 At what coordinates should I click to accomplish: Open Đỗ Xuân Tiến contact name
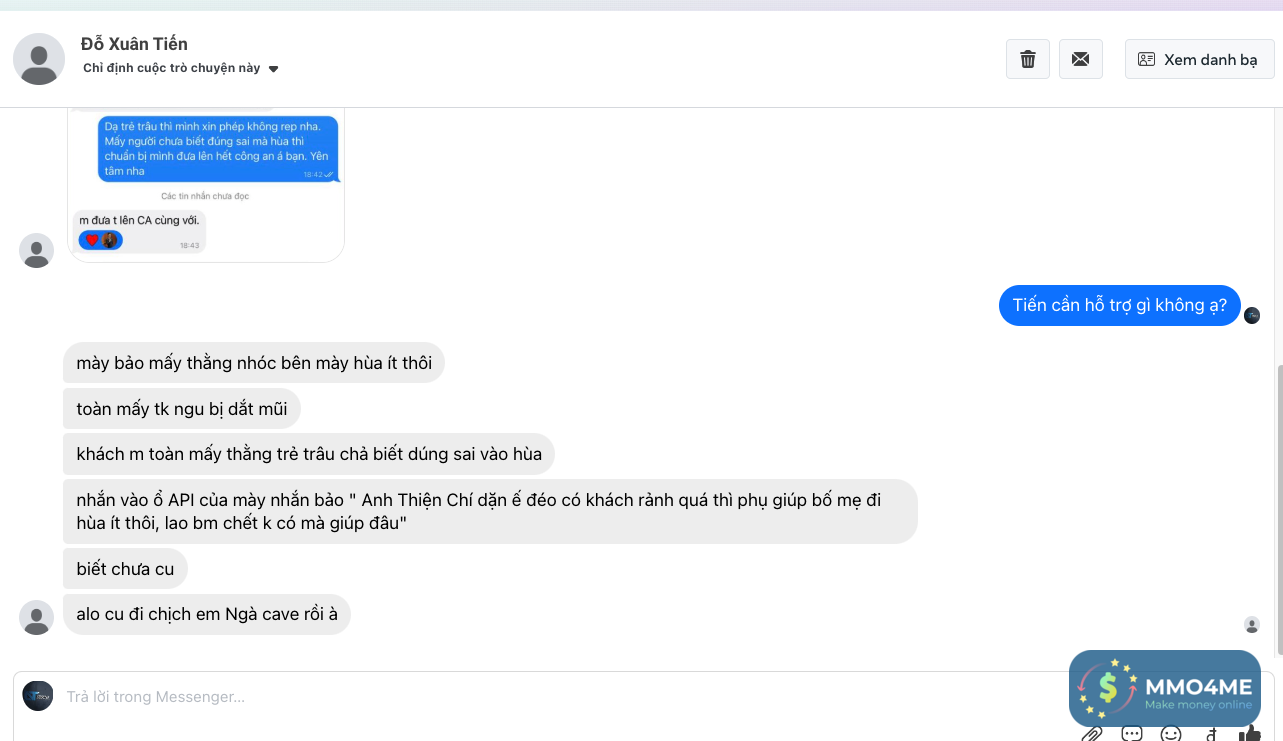134,44
